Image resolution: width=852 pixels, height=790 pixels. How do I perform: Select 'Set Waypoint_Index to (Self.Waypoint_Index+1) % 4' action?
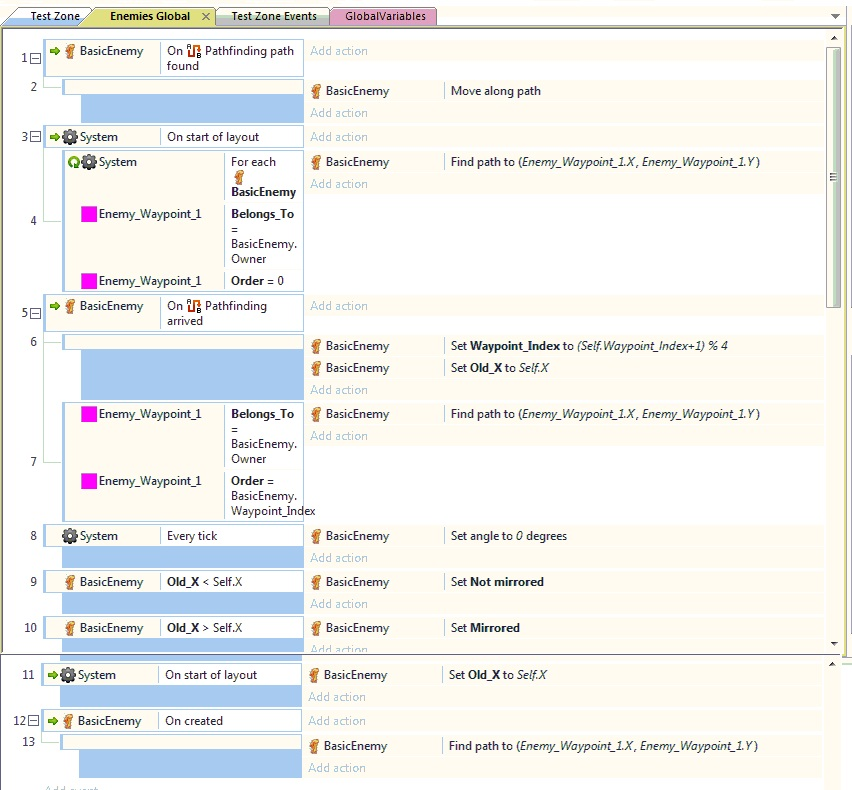click(589, 346)
